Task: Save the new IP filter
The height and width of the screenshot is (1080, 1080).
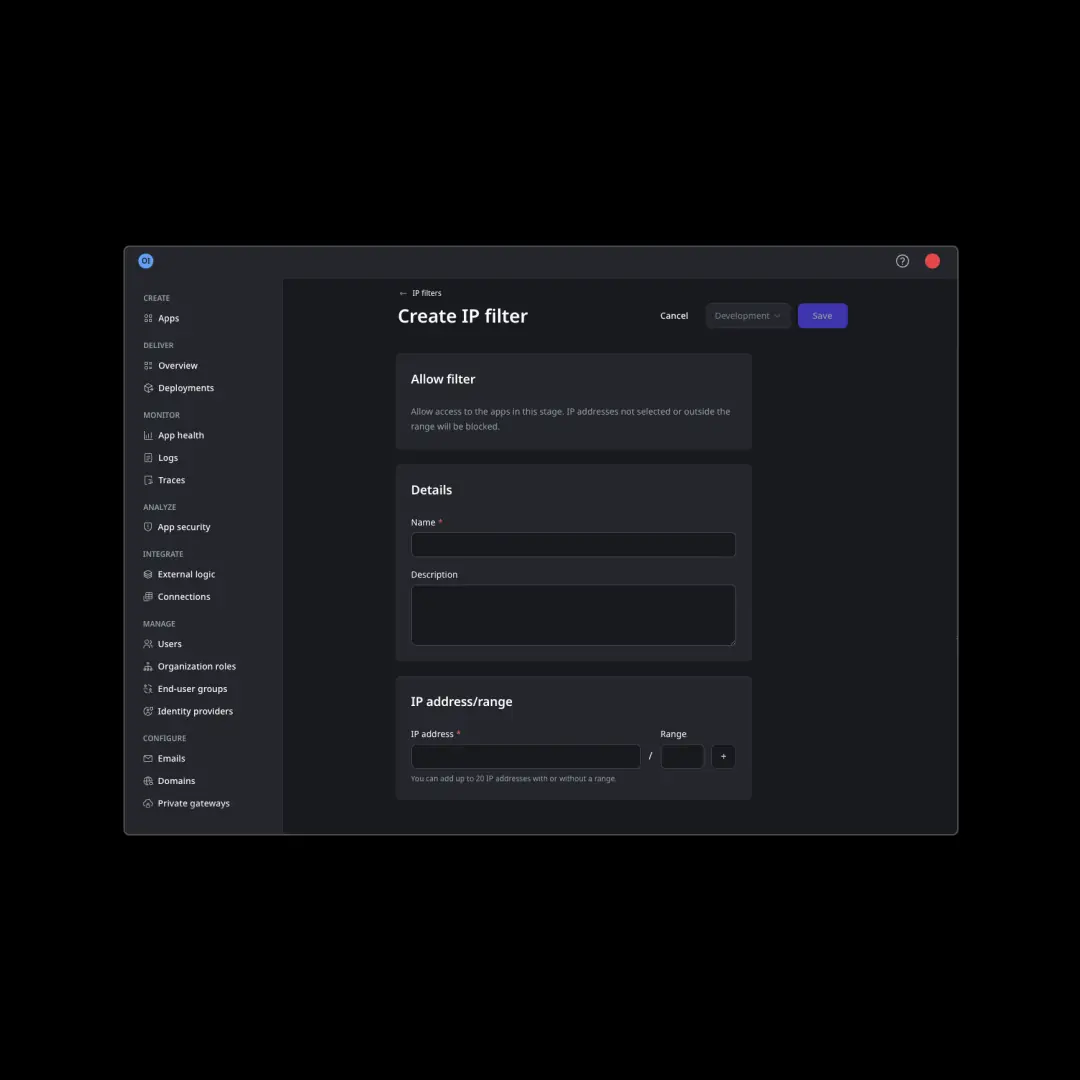Action: click(822, 315)
